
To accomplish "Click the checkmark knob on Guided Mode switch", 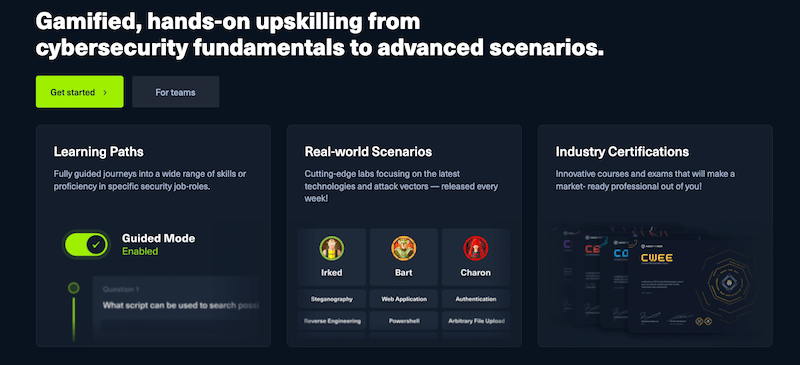I will 96,245.
